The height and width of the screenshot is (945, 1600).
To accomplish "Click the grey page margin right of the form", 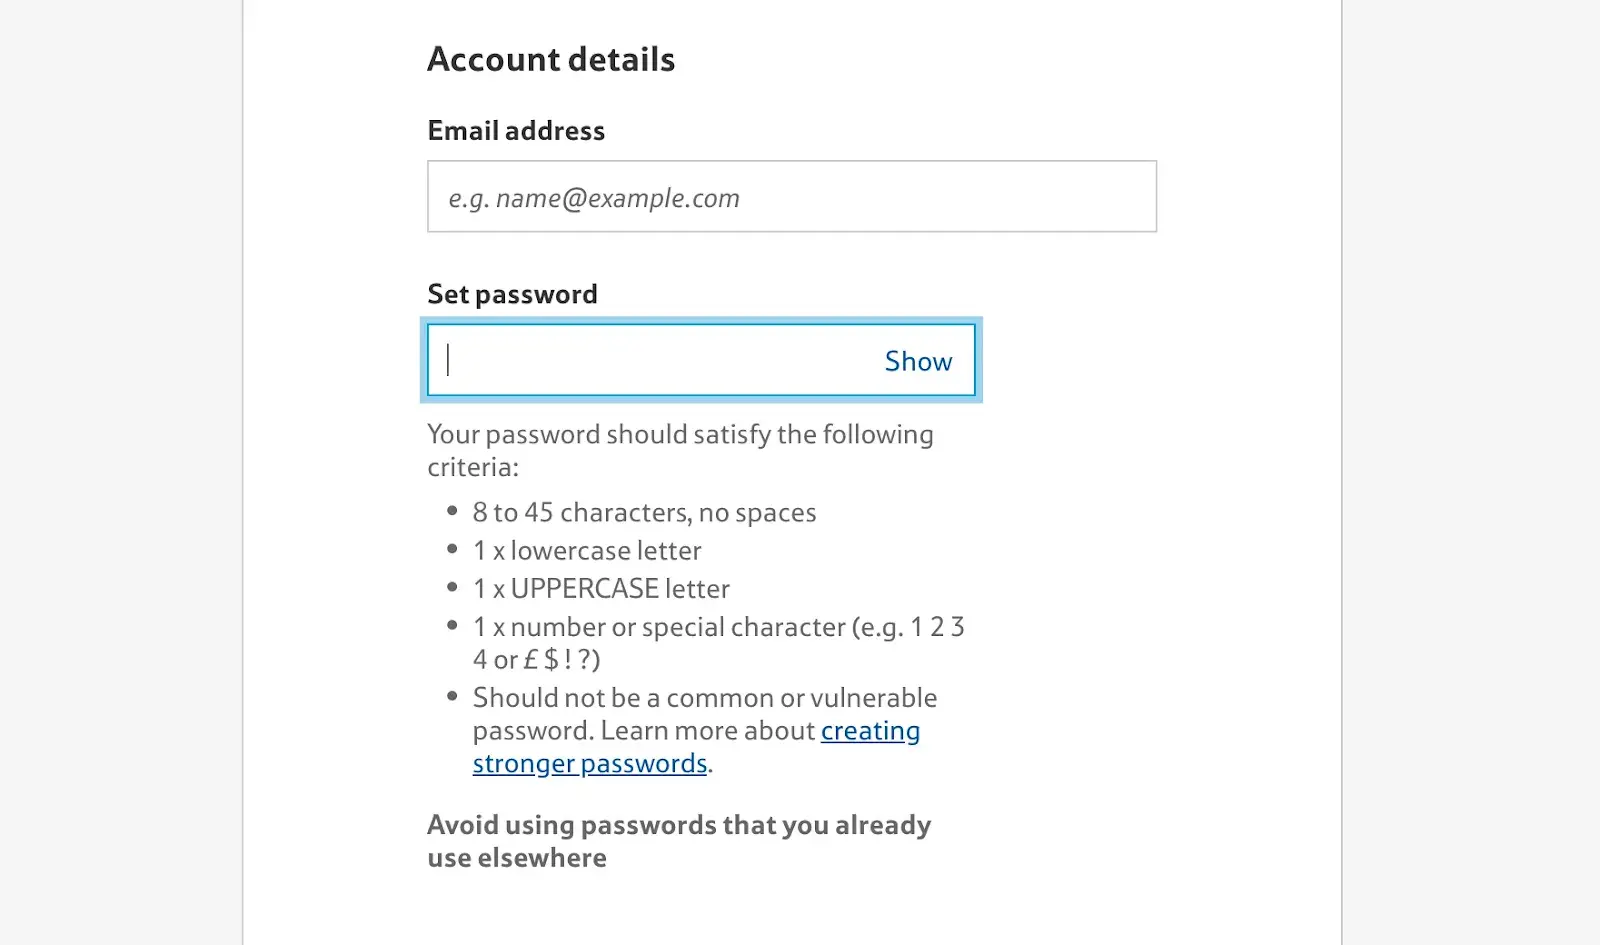I will coord(1470,470).
